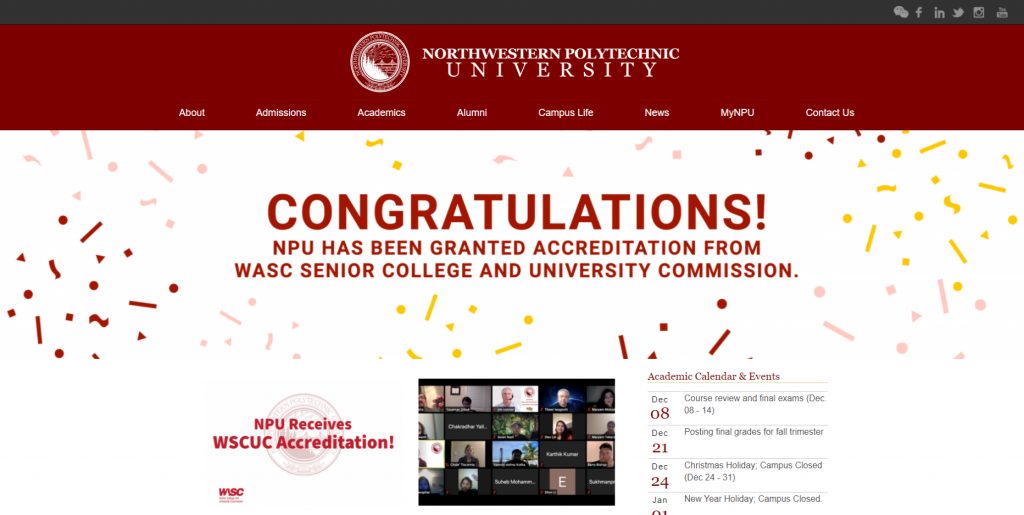Select News in the navigation bar
The height and width of the screenshot is (515, 1024).
tap(656, 112)
